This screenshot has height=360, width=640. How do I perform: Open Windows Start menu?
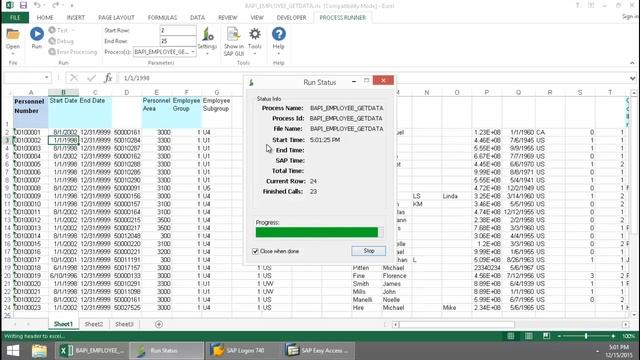[x=13, y=351]
